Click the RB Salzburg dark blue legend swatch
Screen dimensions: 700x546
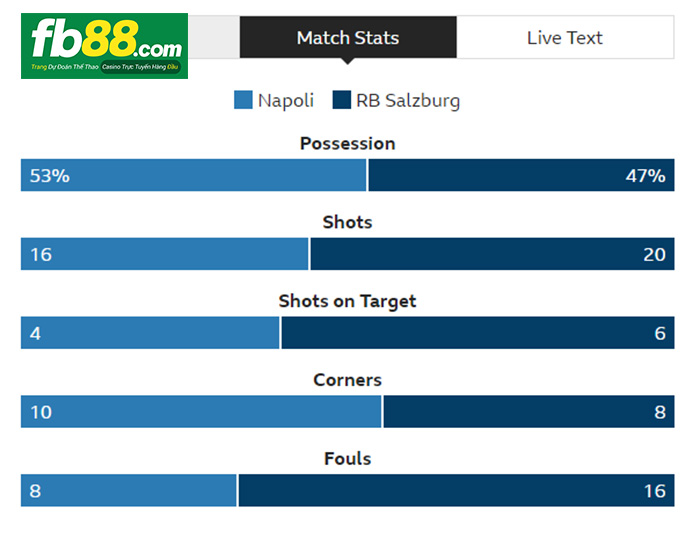tap(342, 100)
